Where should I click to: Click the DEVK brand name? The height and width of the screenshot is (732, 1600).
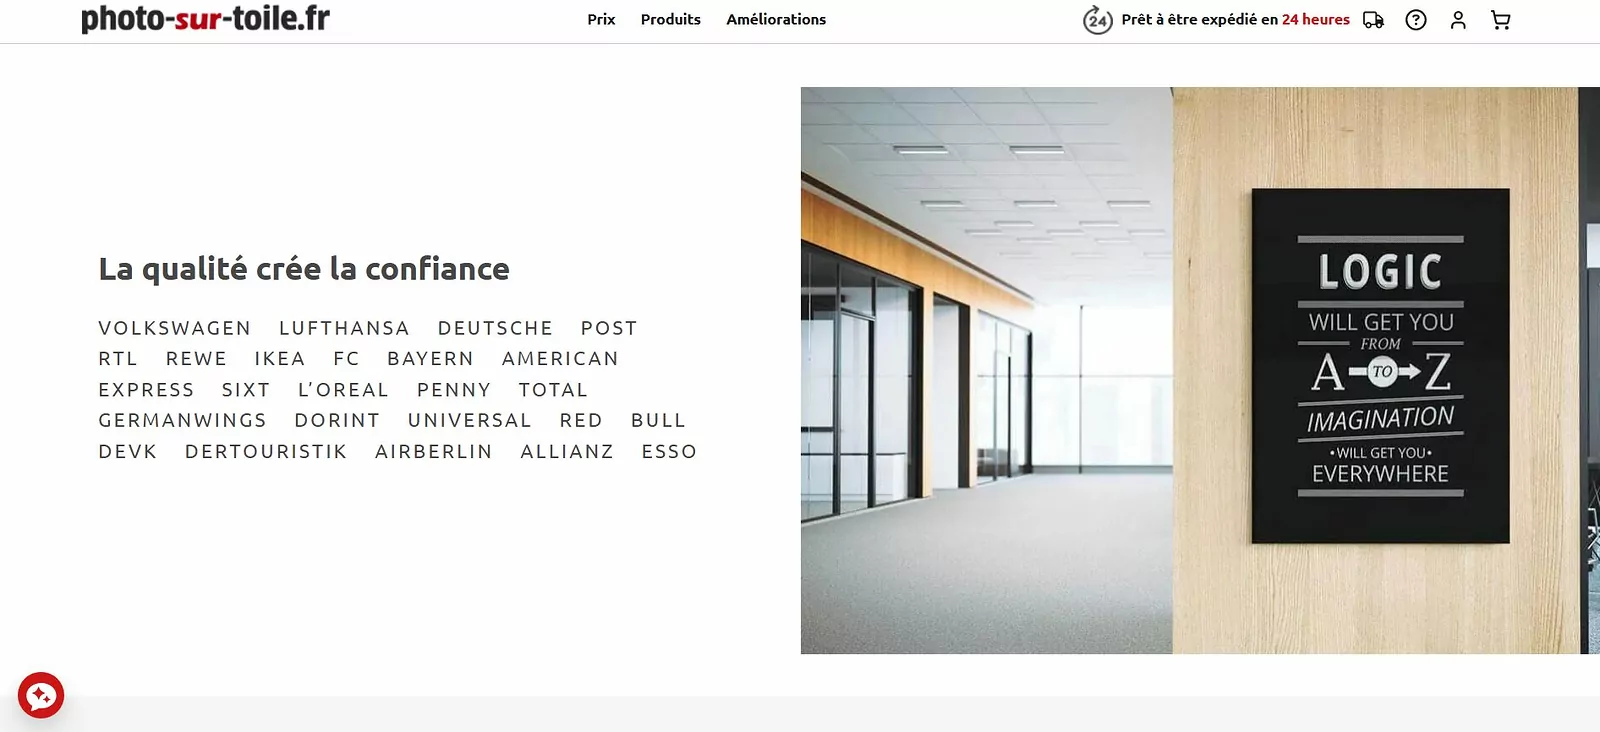point(128,452)
